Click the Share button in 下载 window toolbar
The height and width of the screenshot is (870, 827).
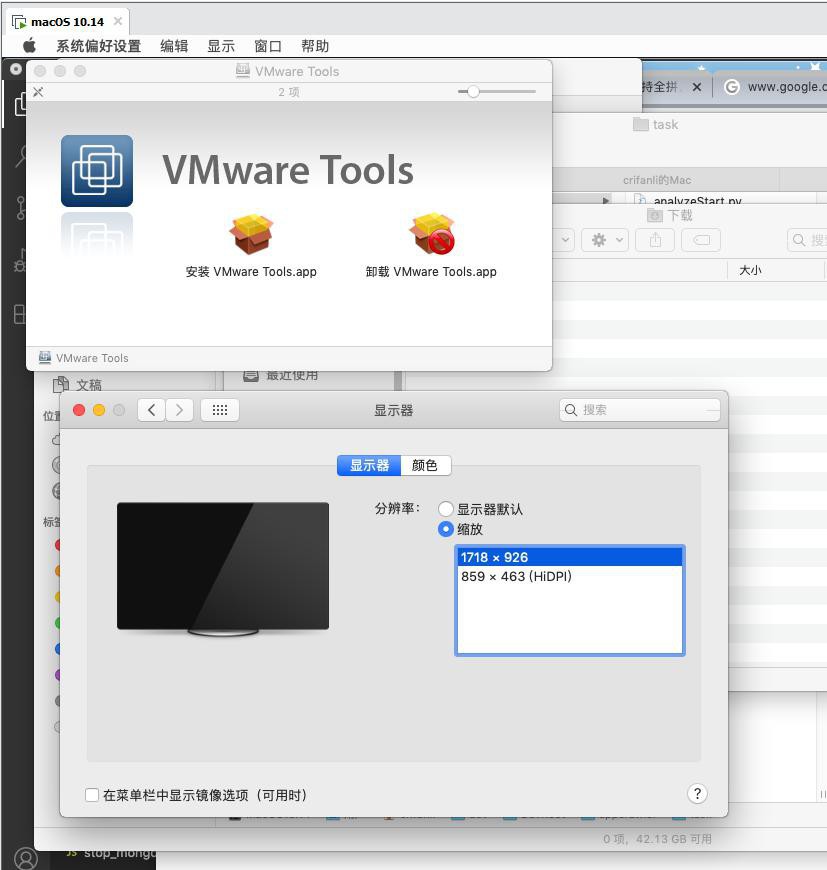click(655, 240)
